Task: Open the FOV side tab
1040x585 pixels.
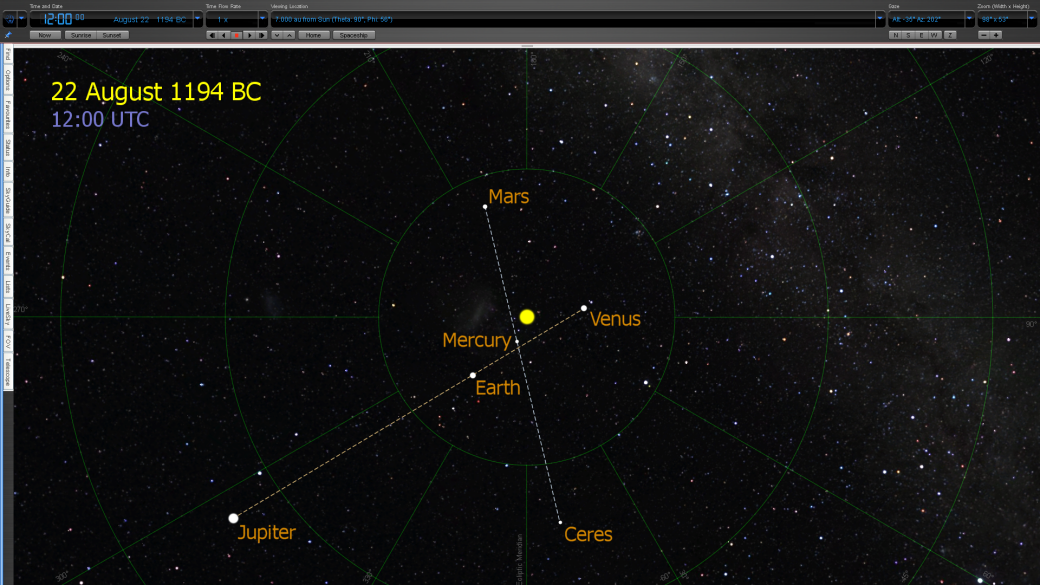Action: click(x=8, y=342)
